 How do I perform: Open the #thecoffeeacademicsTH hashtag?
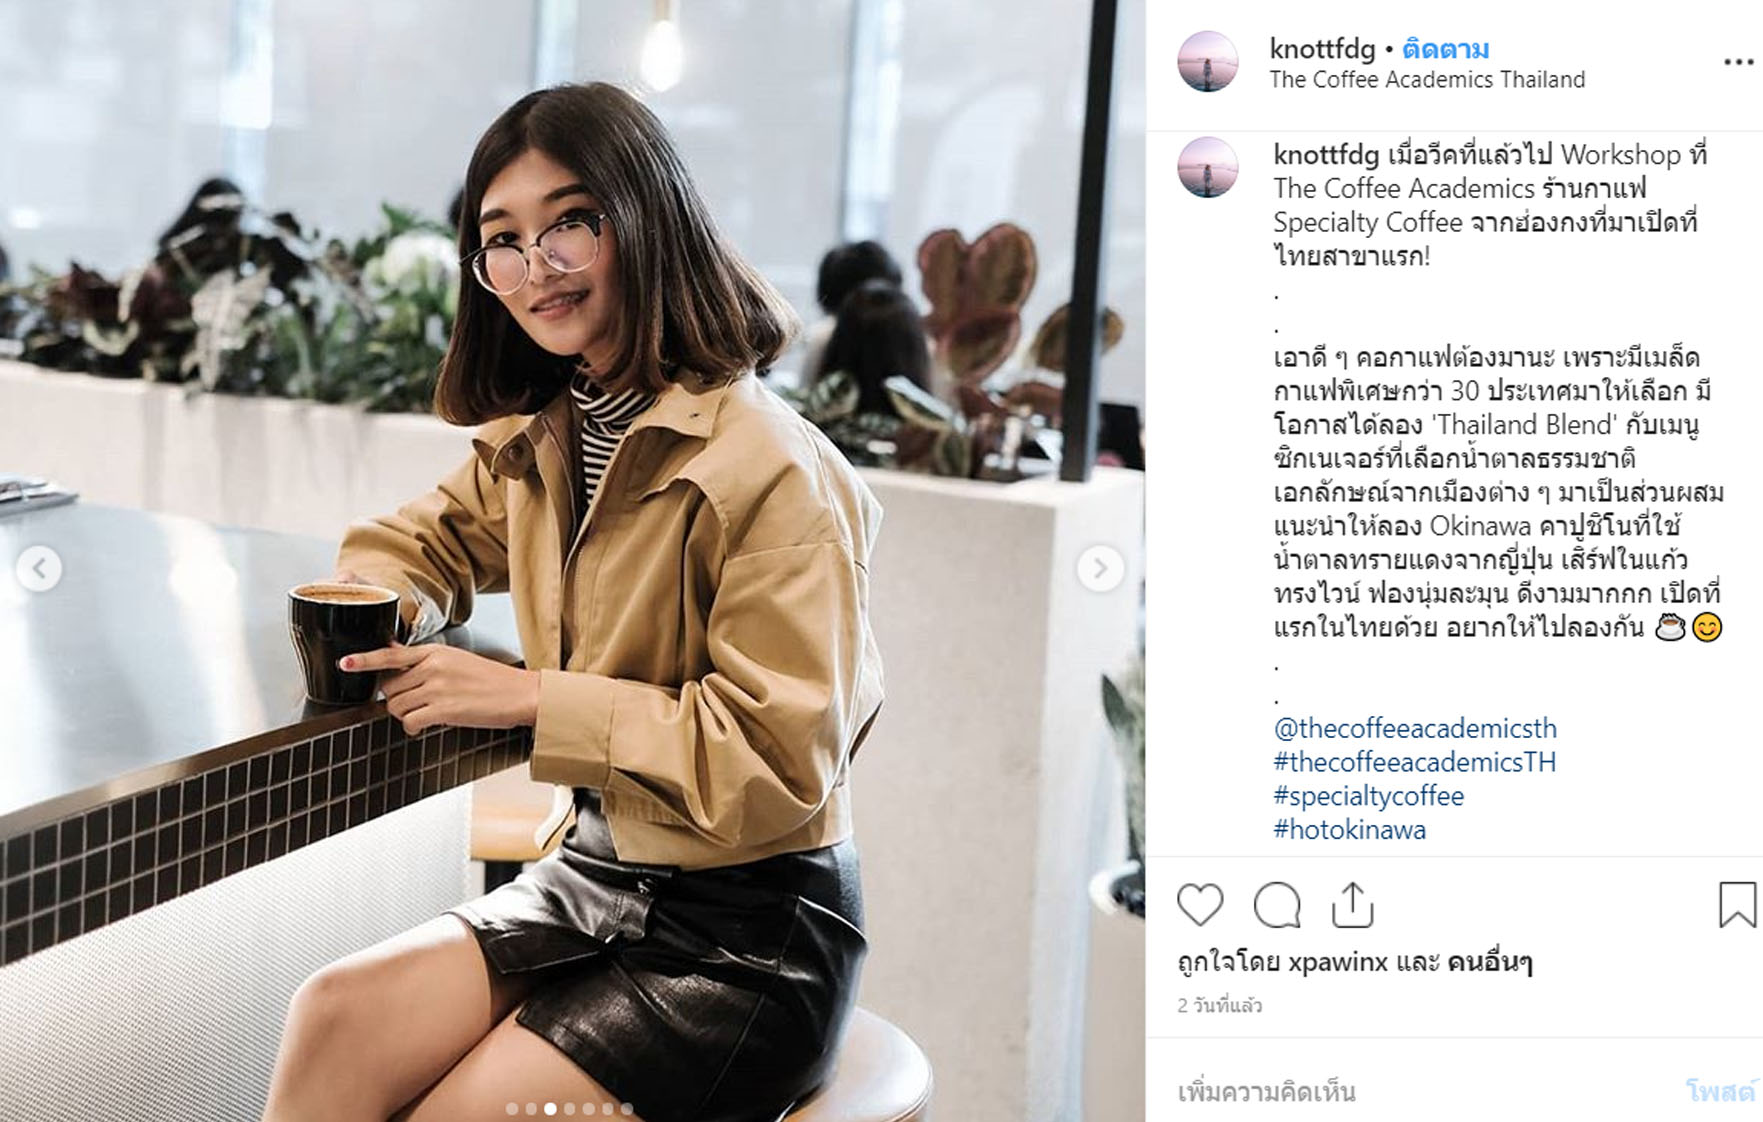point(1415,762)
